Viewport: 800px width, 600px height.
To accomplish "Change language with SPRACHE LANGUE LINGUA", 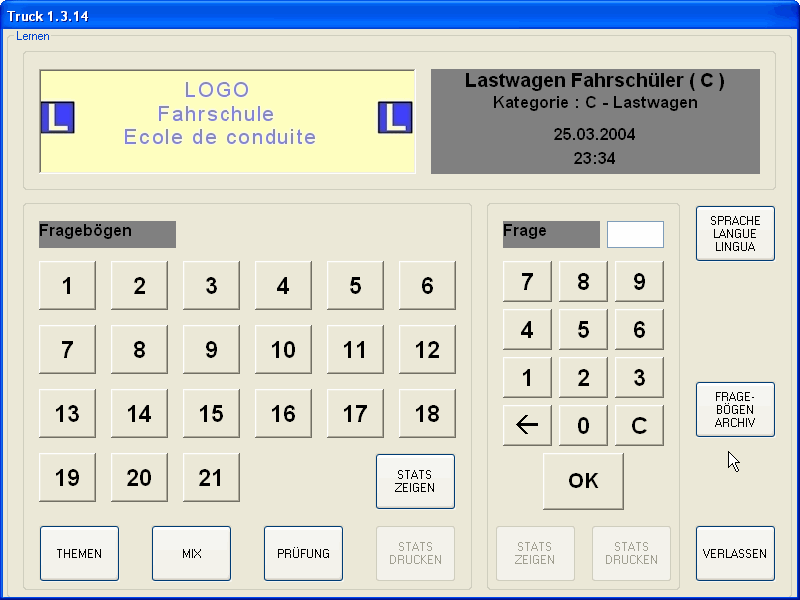I will [735, 233].
